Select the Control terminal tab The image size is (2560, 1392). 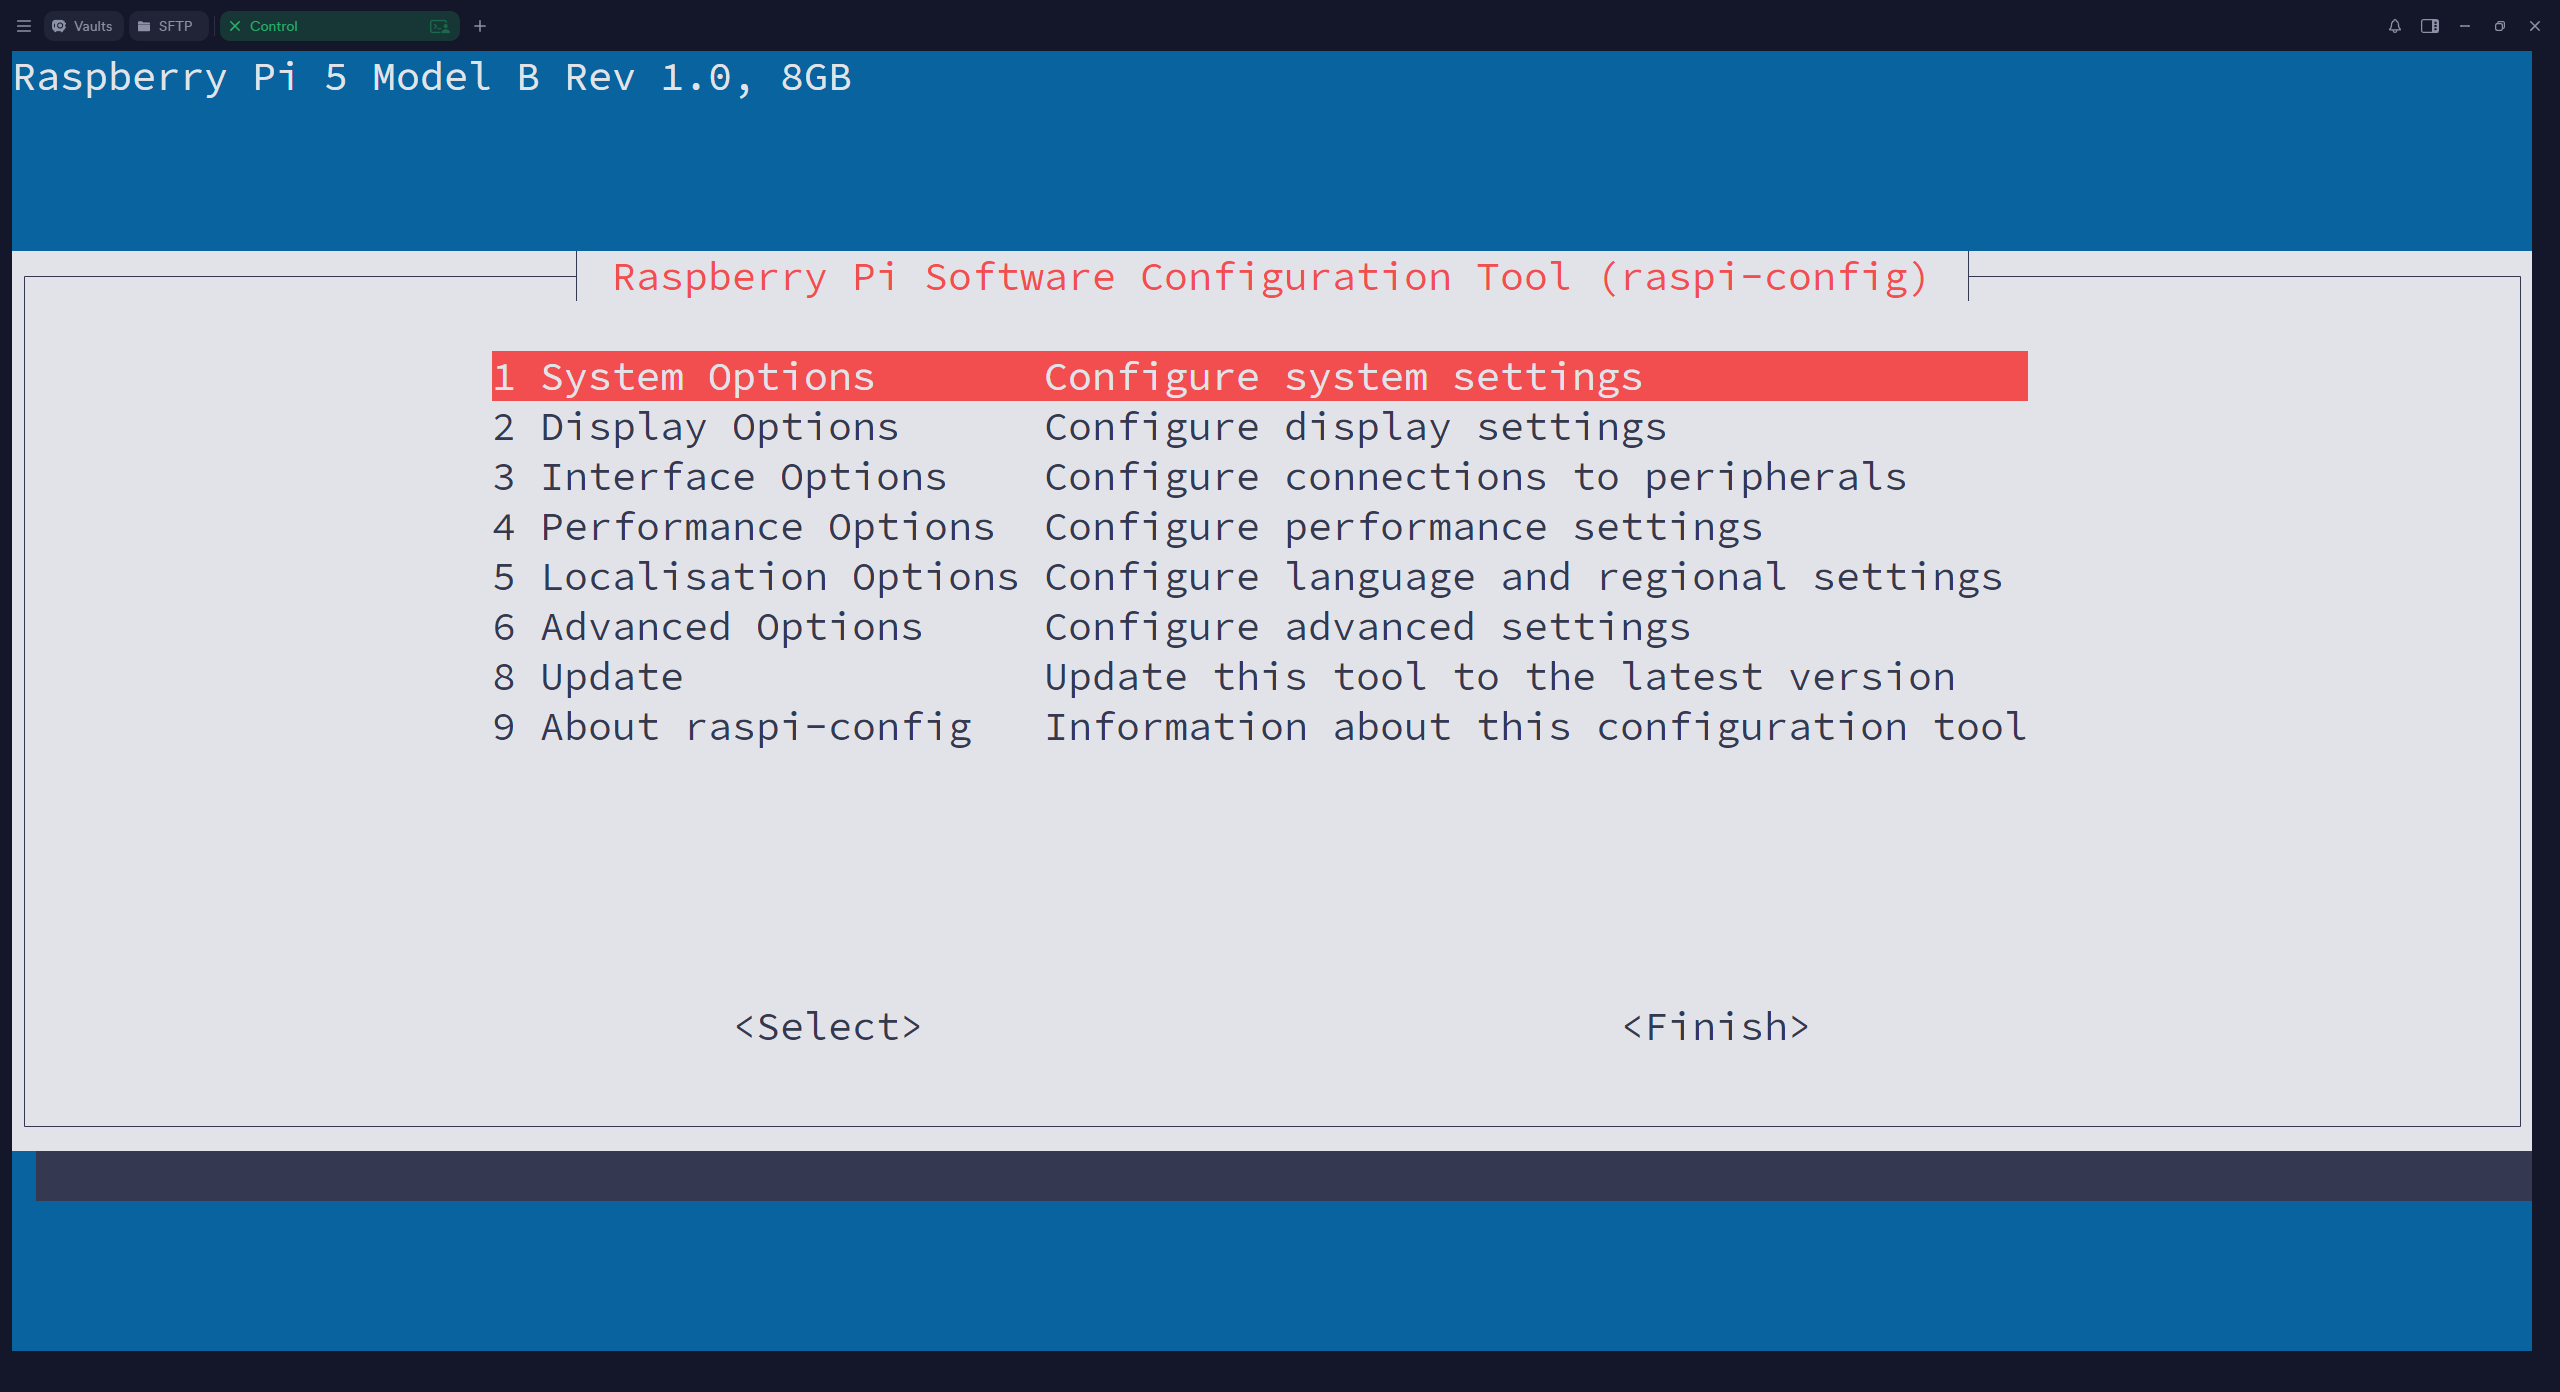(320, 26)
